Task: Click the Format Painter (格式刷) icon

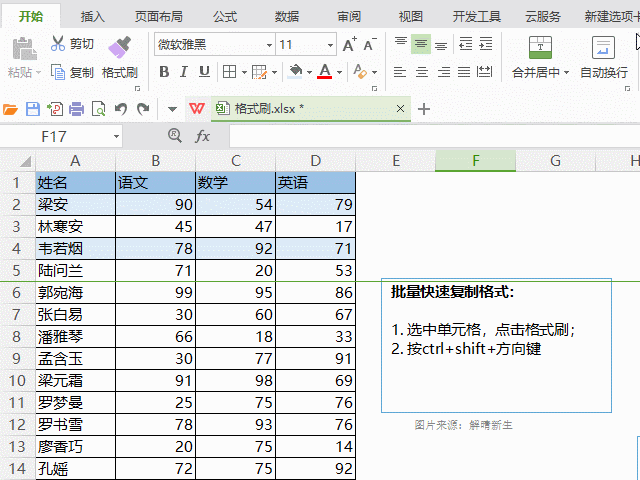Action: coord(119,47)
